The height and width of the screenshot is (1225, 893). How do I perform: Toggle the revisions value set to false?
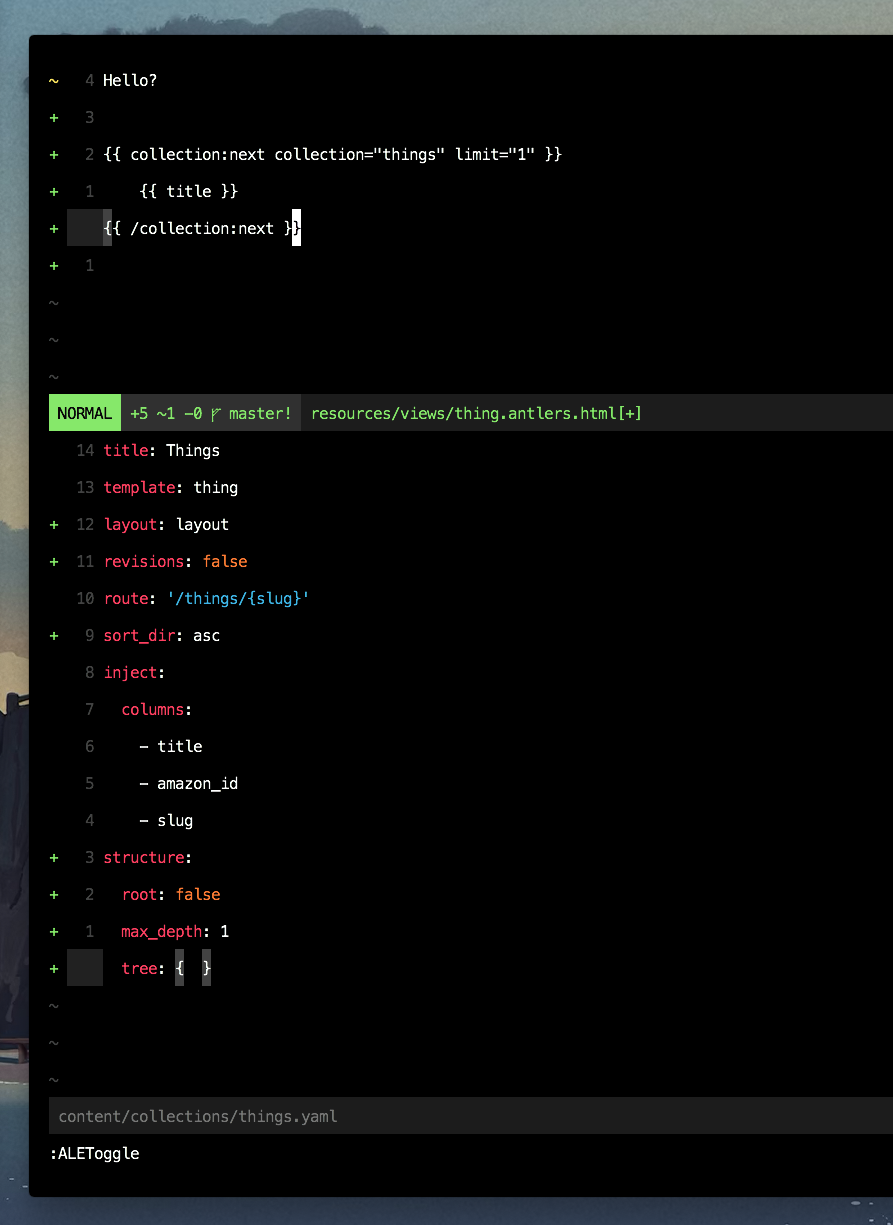point(225,561)
